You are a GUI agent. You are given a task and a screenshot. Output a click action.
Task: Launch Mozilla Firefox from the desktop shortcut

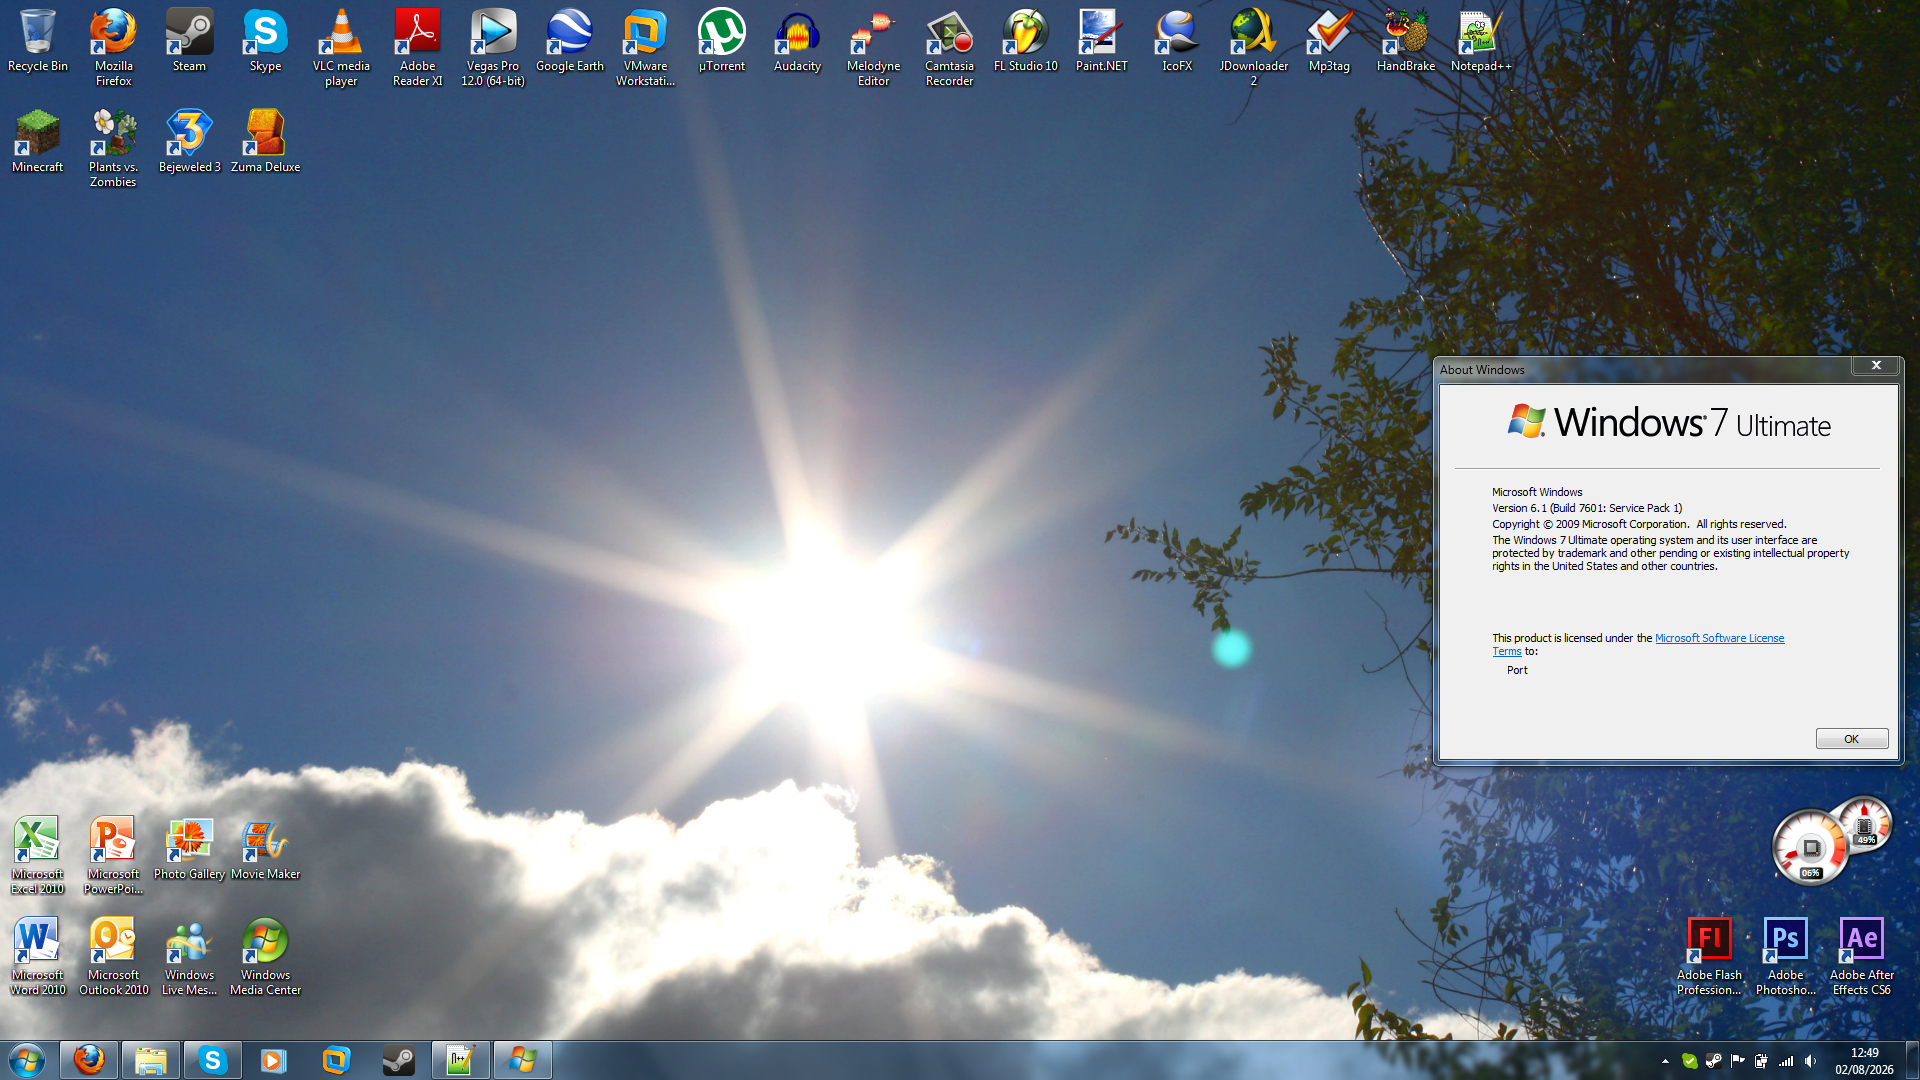(x=114, y=48)
